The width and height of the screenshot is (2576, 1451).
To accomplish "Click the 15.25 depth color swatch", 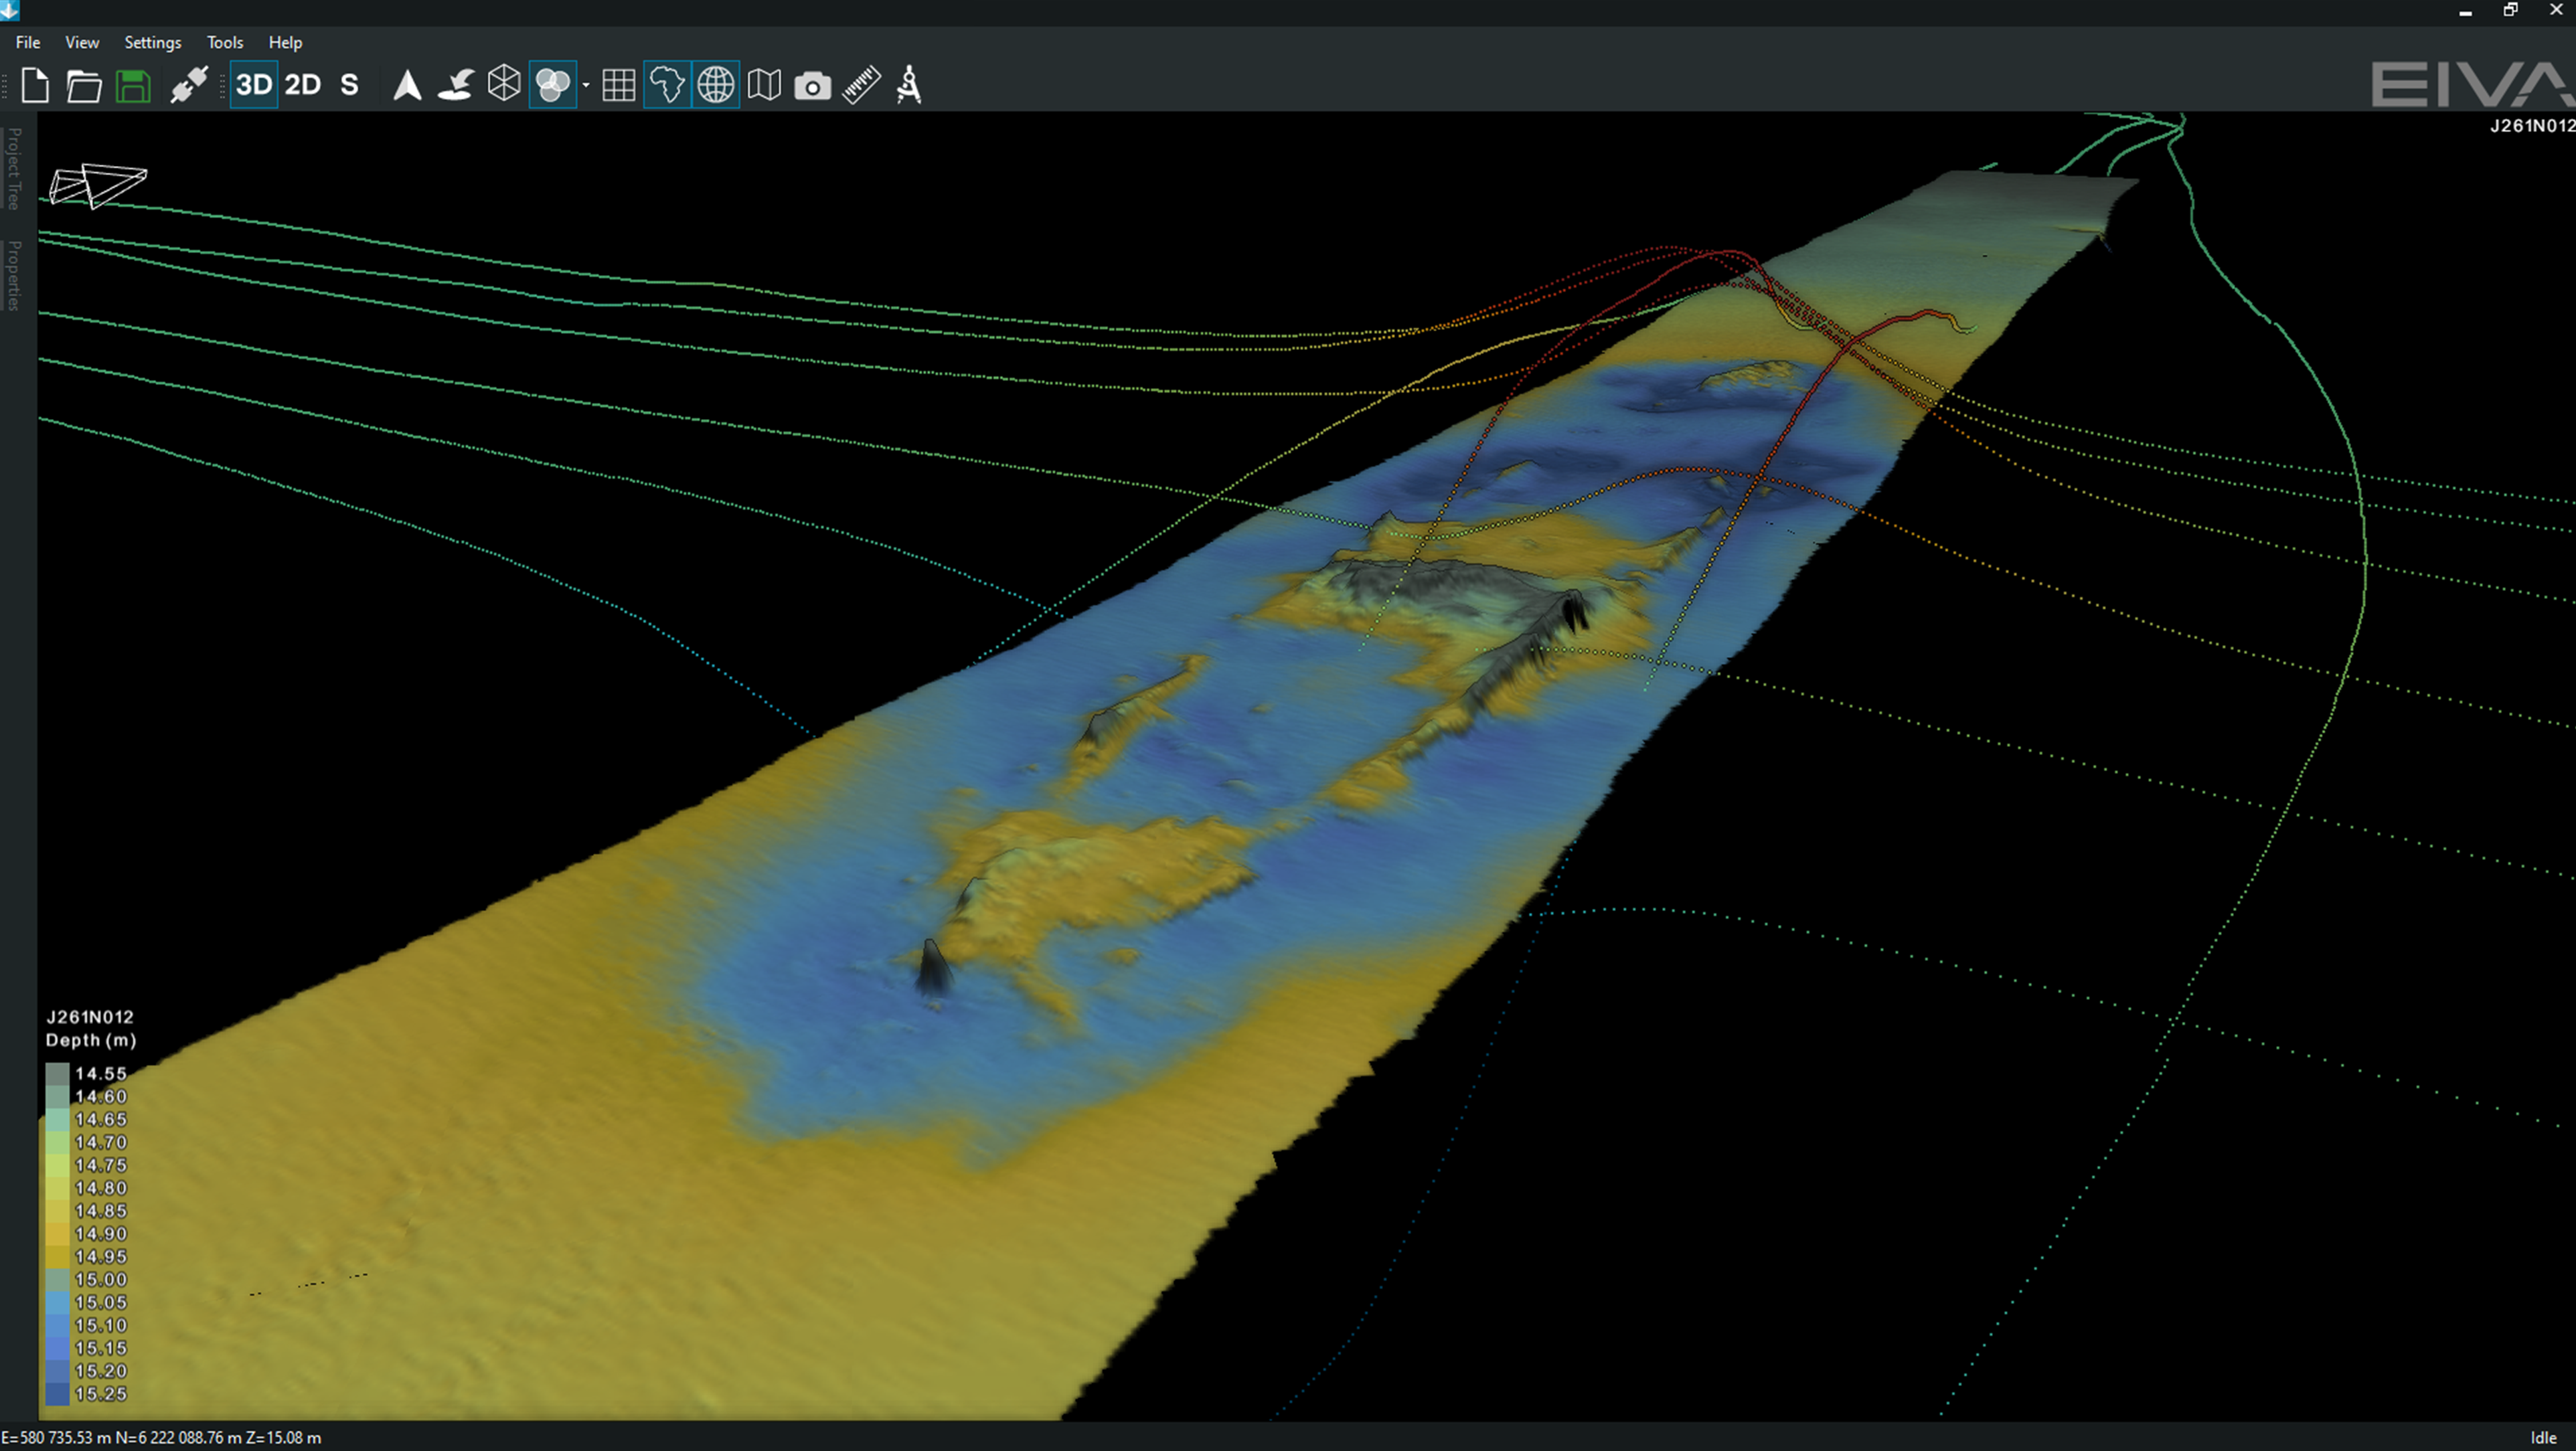I will tap(57, 1394).
